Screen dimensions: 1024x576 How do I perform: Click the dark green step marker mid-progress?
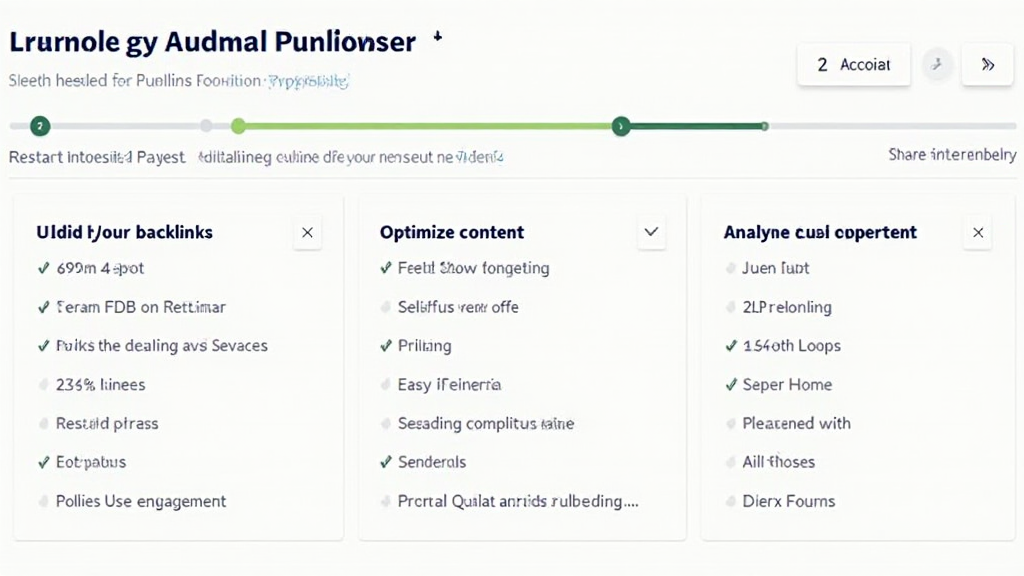(621, 126)
